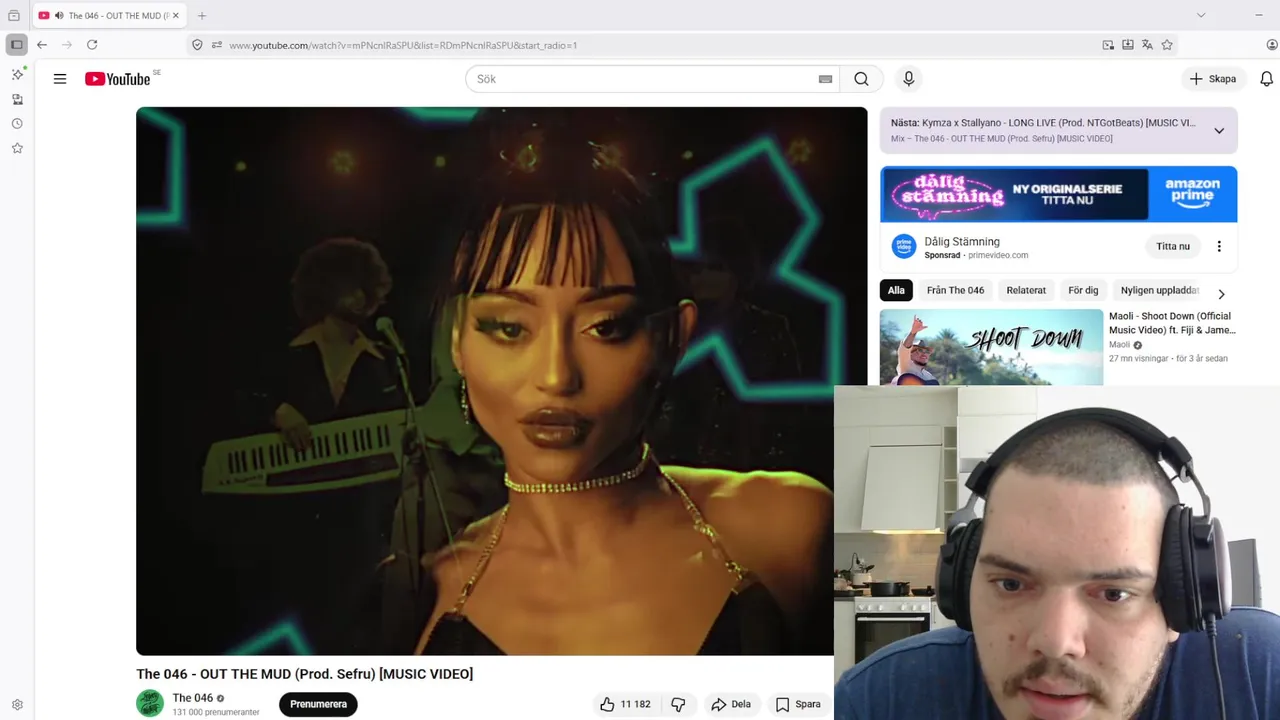Click the Dålig Stämning Amazon Prime banner
The height and width of the screenshot is (720, 1280).
pos(1058,194)
